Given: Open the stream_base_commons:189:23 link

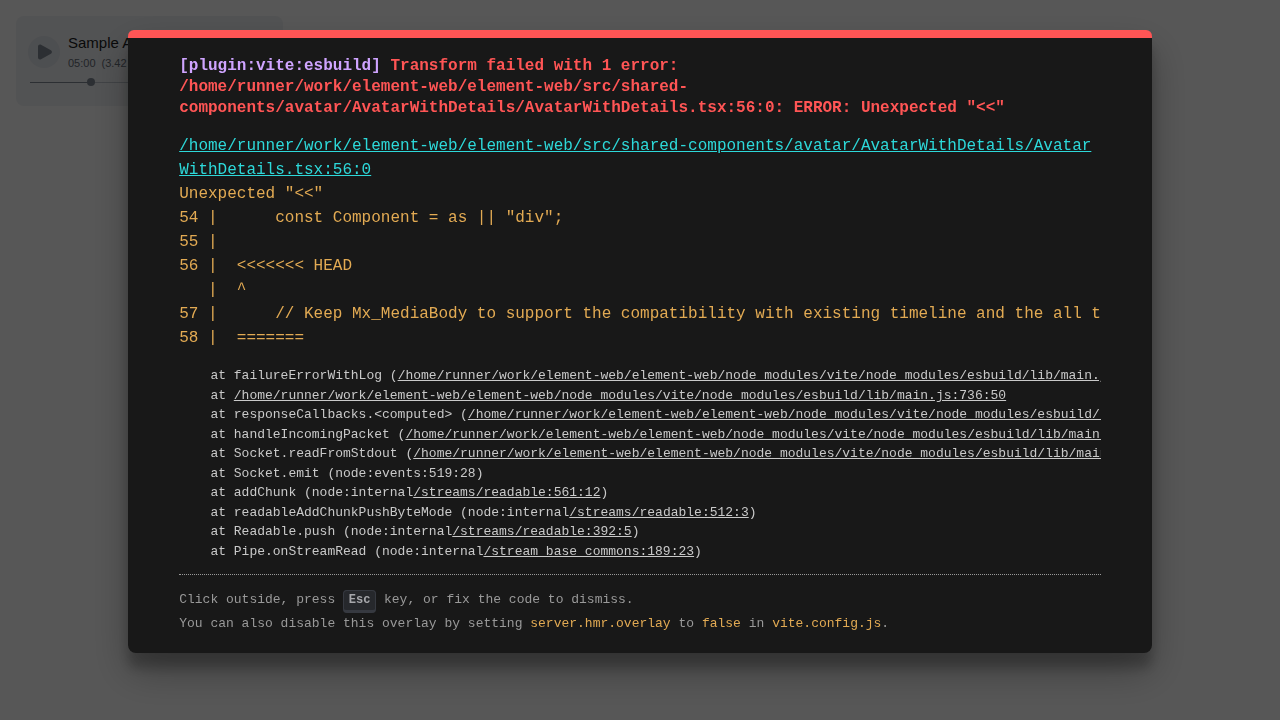Looking at the screenshot, I should click(588, 552).
